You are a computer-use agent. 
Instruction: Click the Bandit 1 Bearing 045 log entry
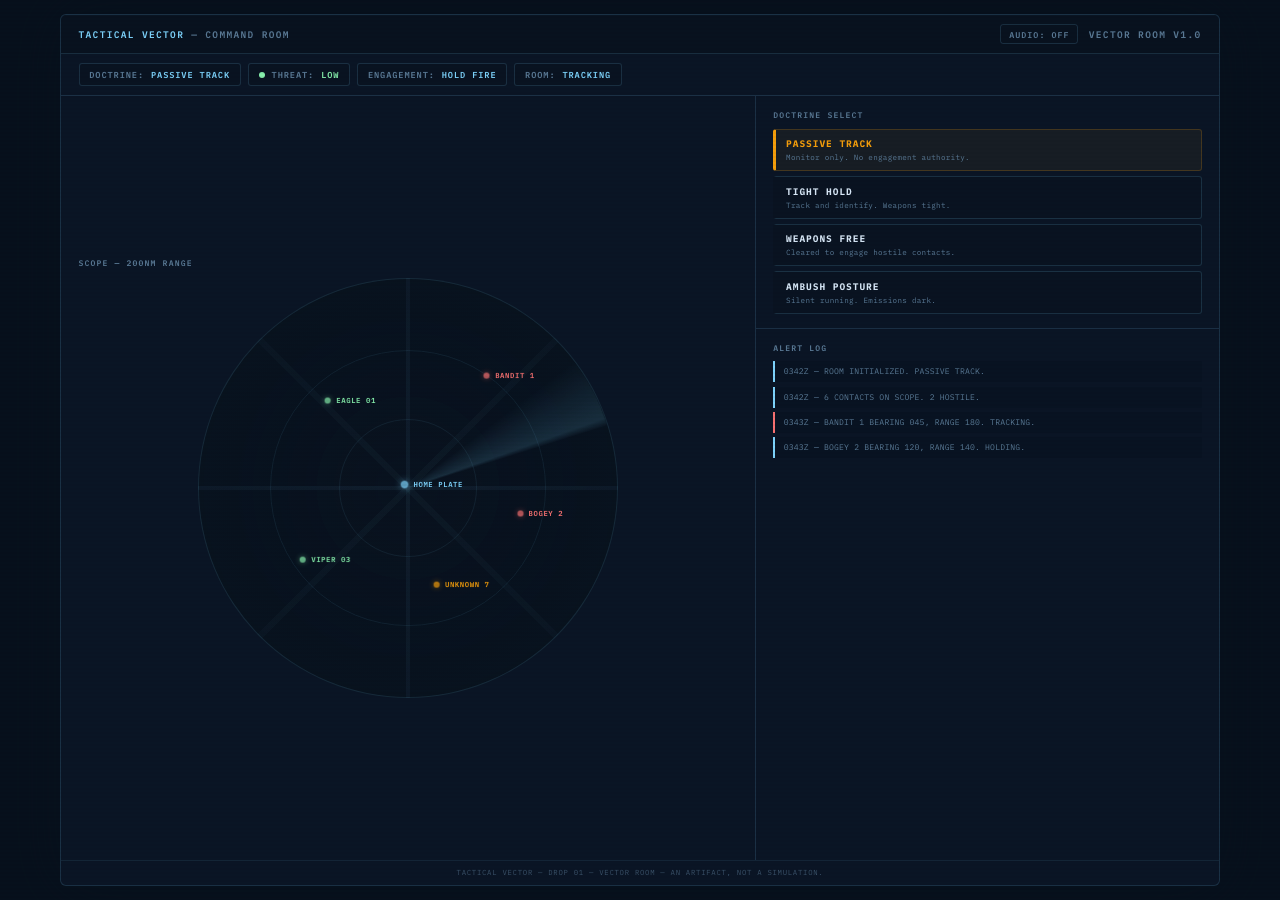tap(987, 423)
